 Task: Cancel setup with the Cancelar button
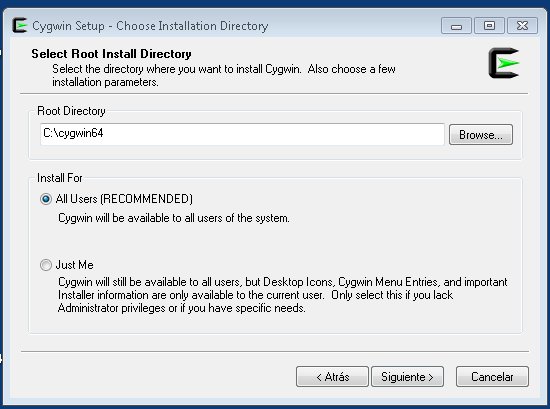492,377
